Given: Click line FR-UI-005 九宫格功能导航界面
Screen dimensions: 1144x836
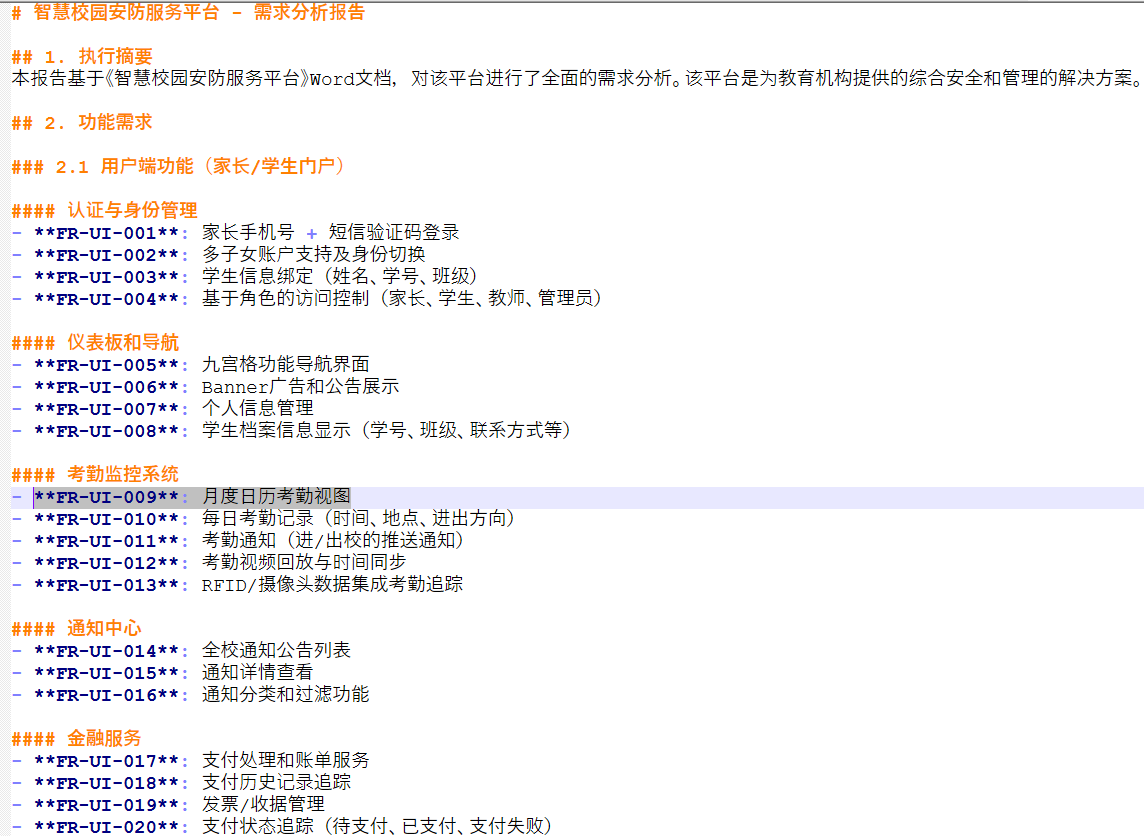Looking at the screenshot, I should pos(190,365).
